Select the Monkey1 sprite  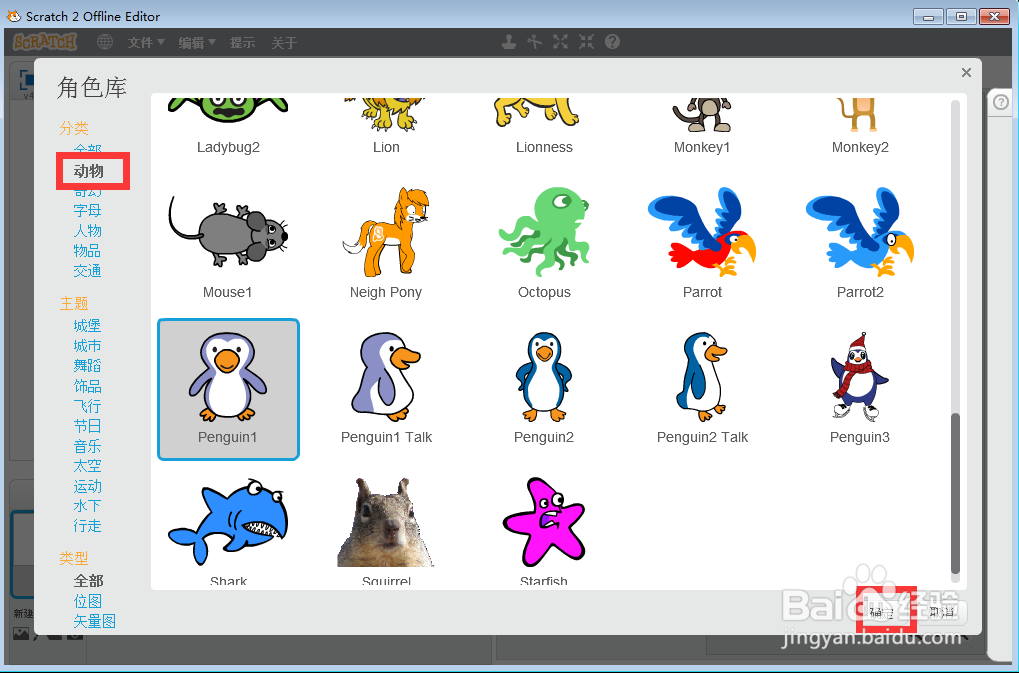point(702,129)
